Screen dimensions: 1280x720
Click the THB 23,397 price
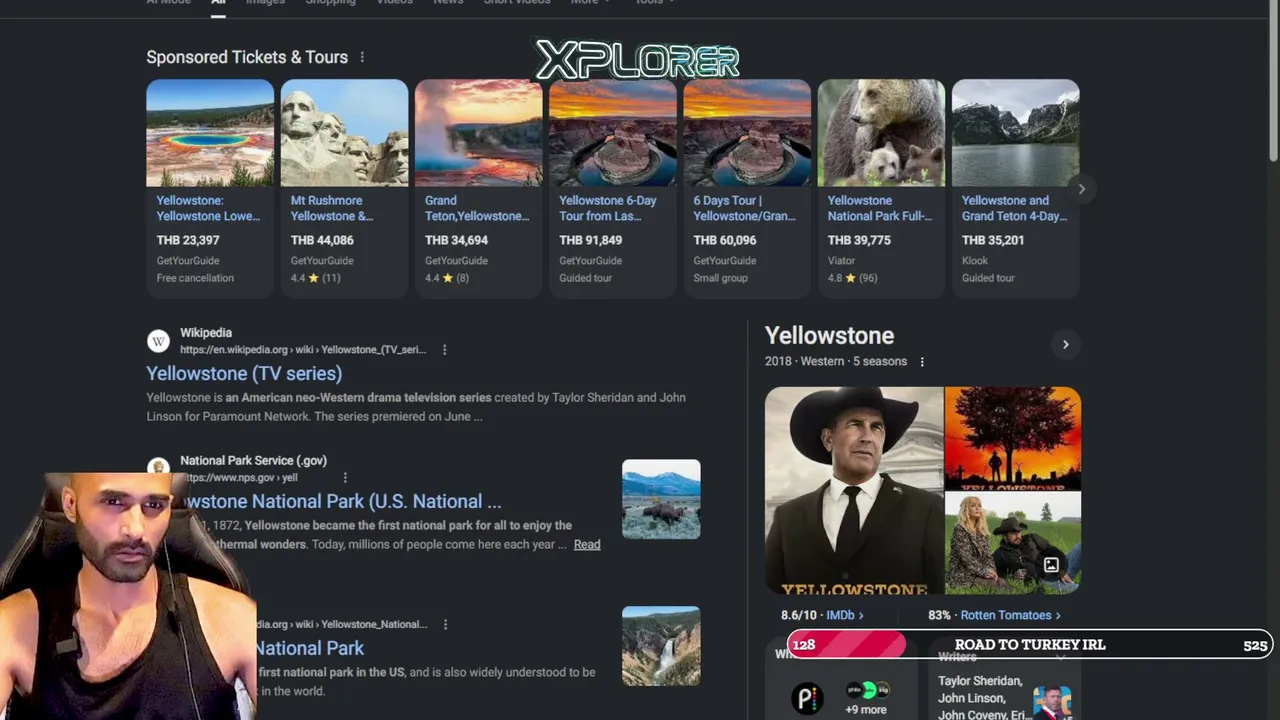(188, 240)
